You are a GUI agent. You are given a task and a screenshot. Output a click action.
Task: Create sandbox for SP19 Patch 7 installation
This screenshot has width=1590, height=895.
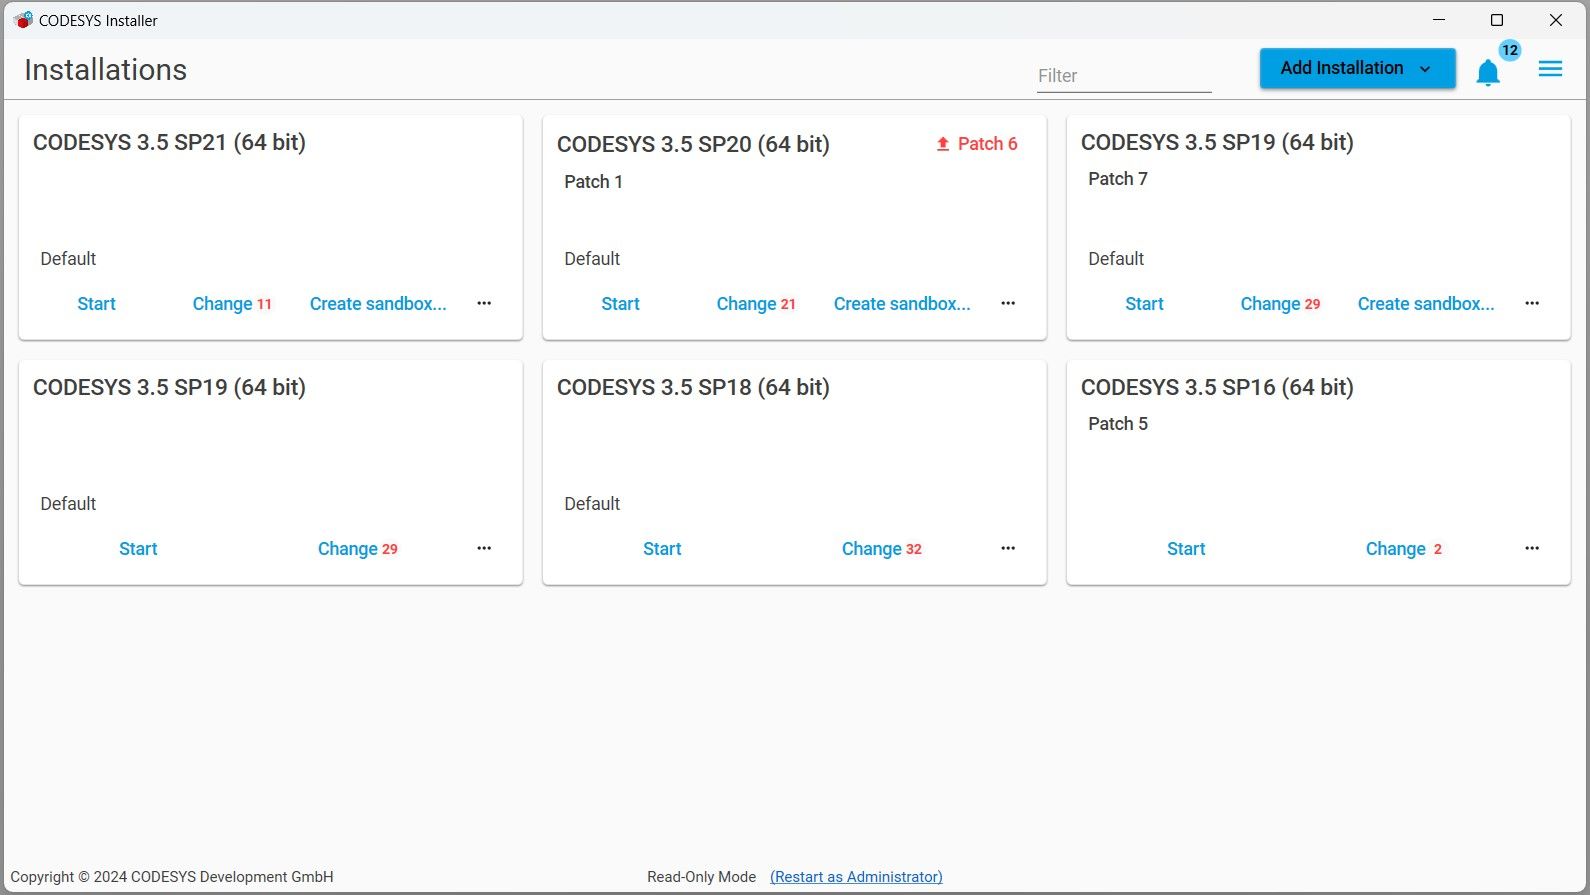(1426, 304)
